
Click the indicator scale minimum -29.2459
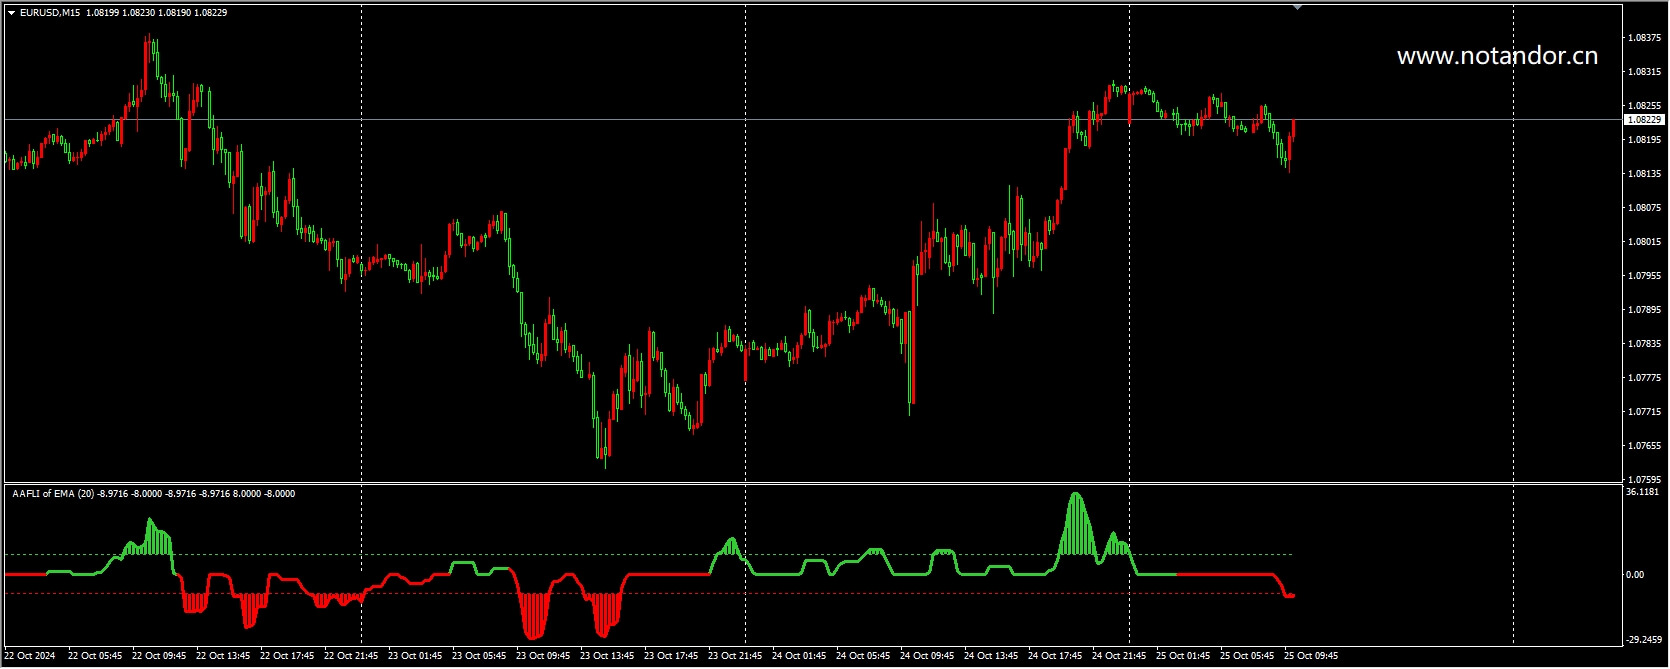pyautogui.click(x=1642, y=640)
